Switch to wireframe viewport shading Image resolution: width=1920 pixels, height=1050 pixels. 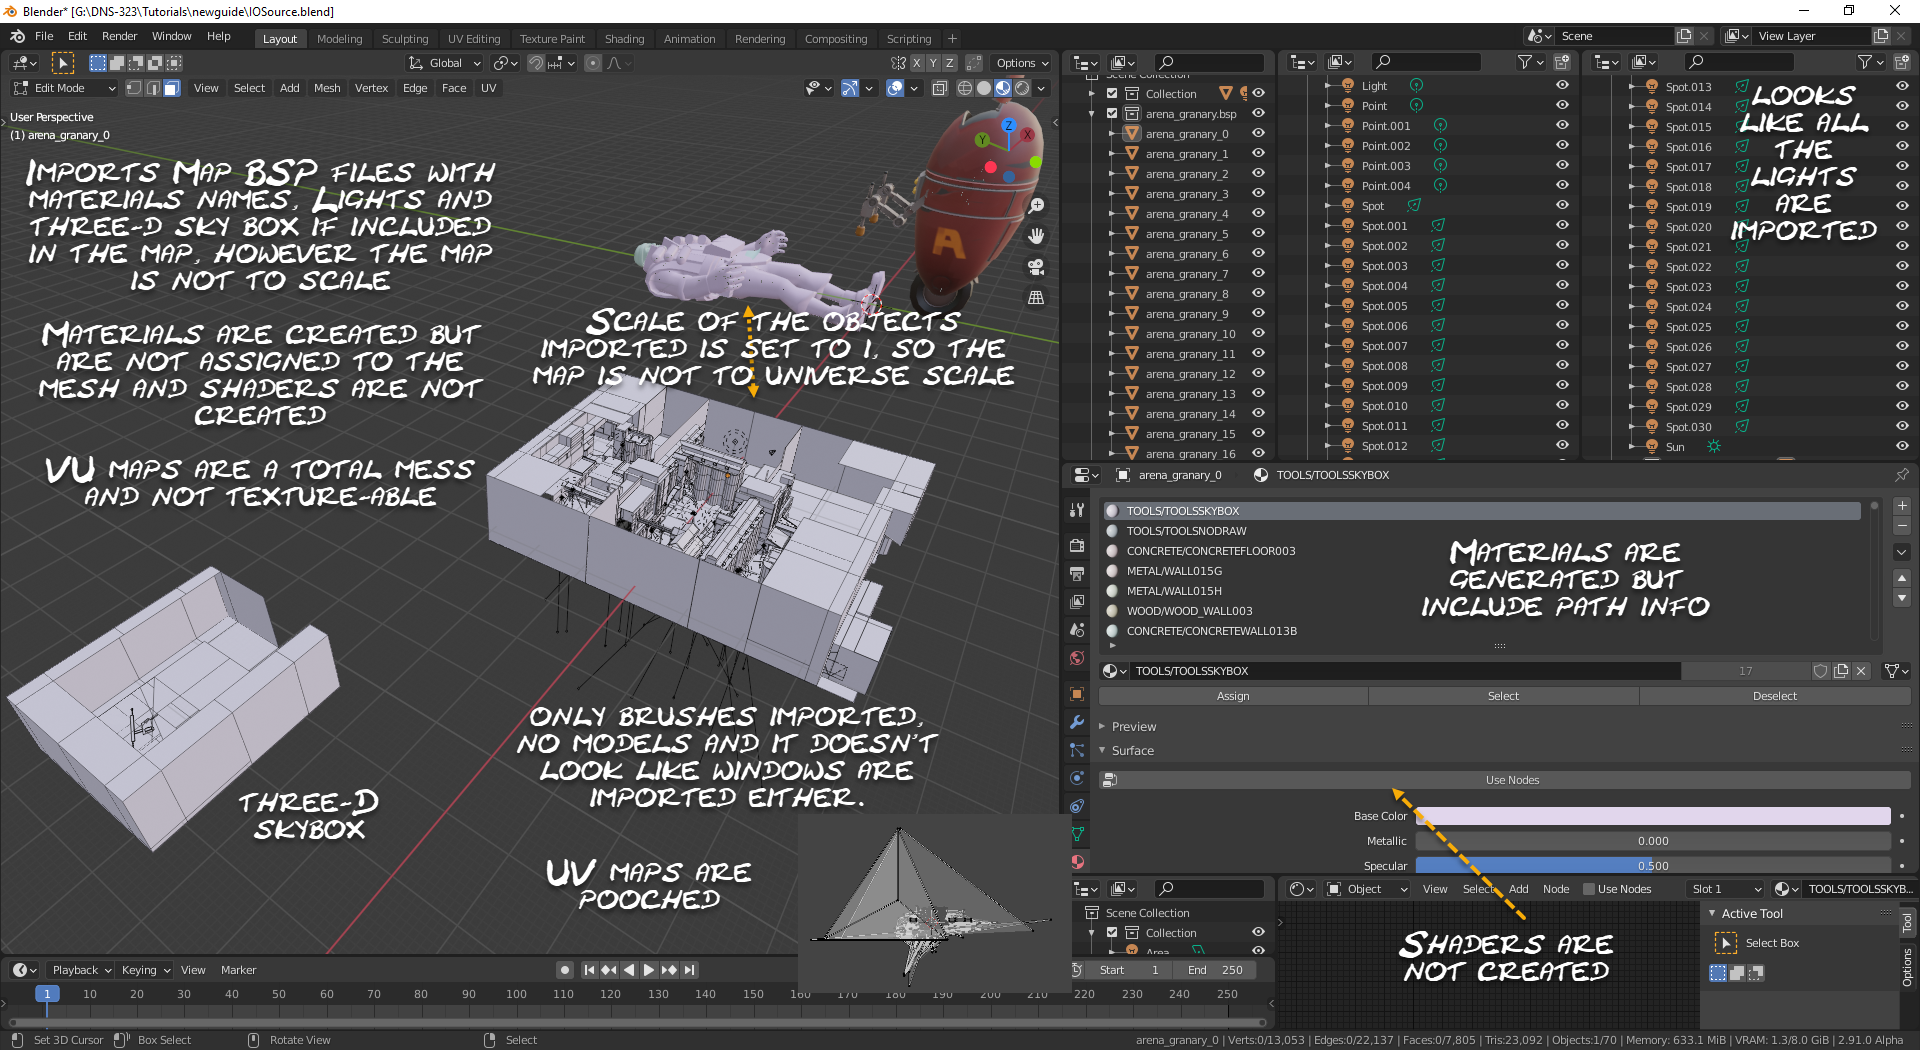pos(965,88)
